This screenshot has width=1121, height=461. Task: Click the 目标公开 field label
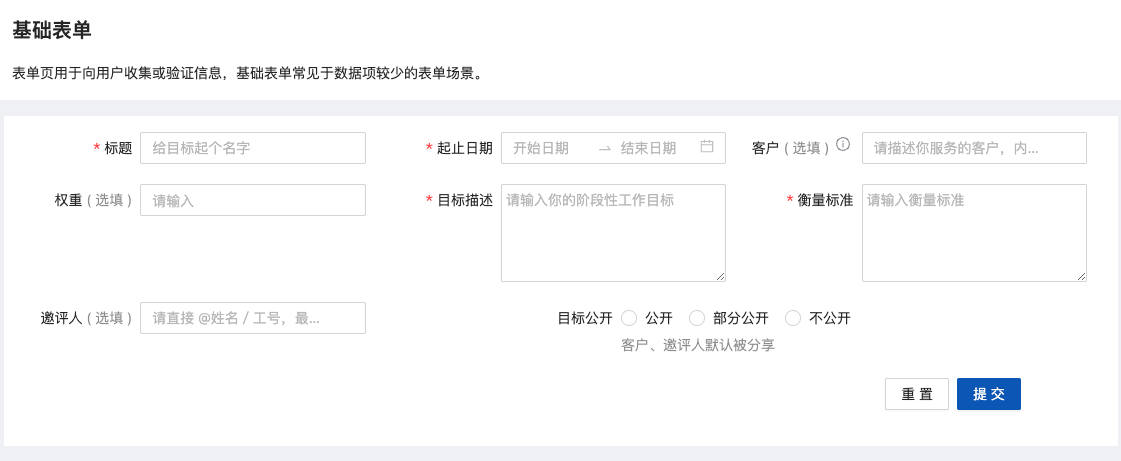tap(584, 318)
